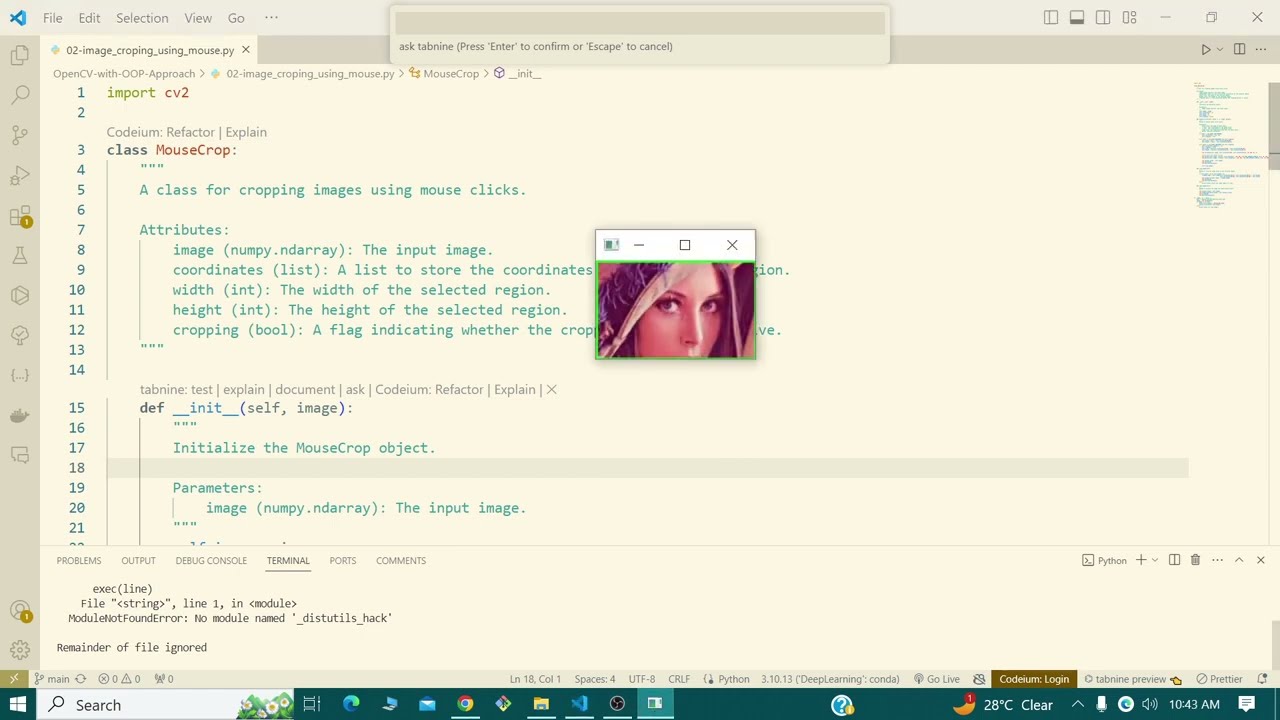Image resolution: width=1280 pixels, height=720 pixels.
Task: Customize layout icon in title bar
Action: [1129, 17]
